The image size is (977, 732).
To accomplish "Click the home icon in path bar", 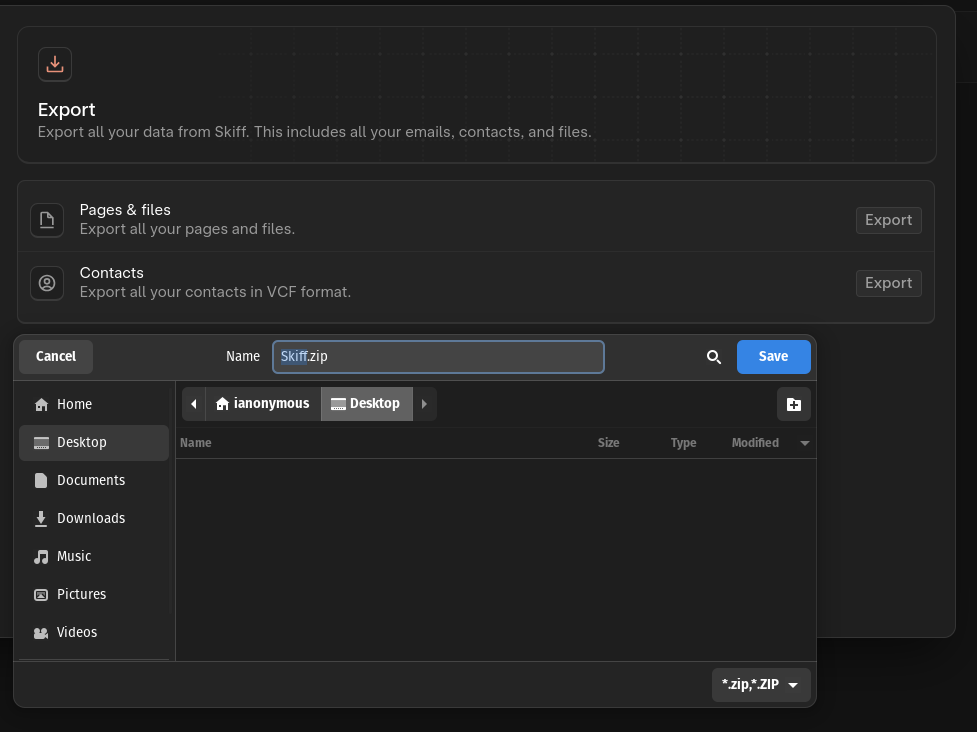I will [x=223, y=404].
